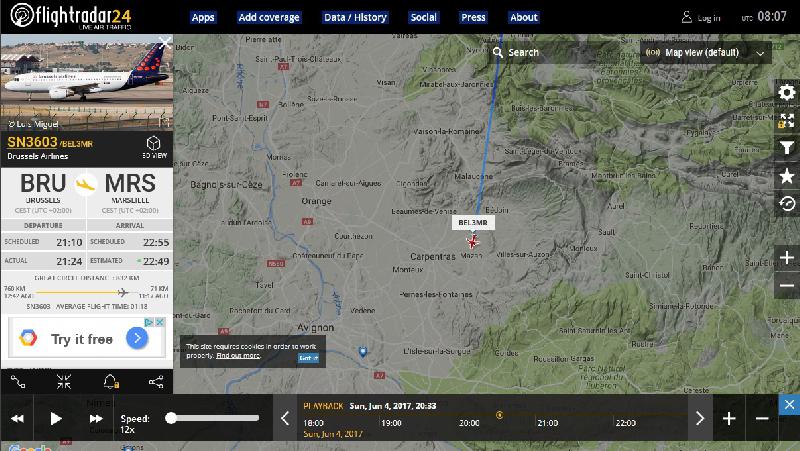
Task: Open the bookmarks star icon
Action: (x=787, y=176)
